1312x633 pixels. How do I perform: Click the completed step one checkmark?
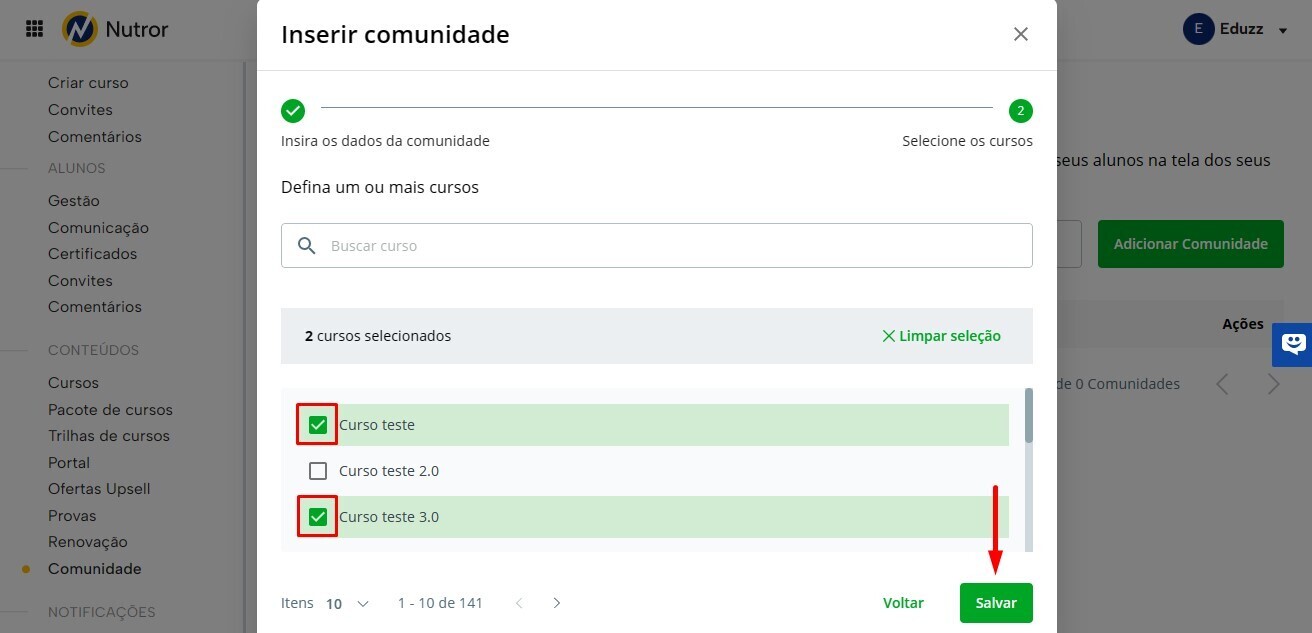(293, 110)
